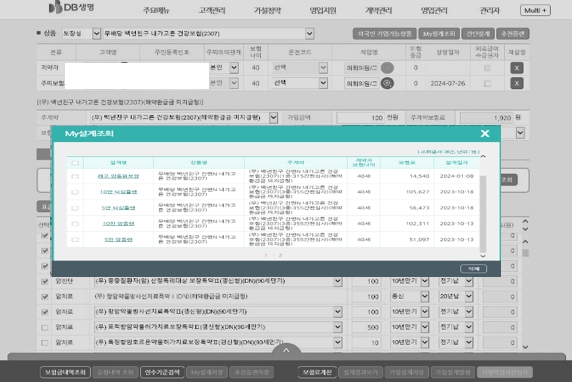Open the 종신 period dropdown
This screenshot has height=383, width=572.
[x=425, y=297]
